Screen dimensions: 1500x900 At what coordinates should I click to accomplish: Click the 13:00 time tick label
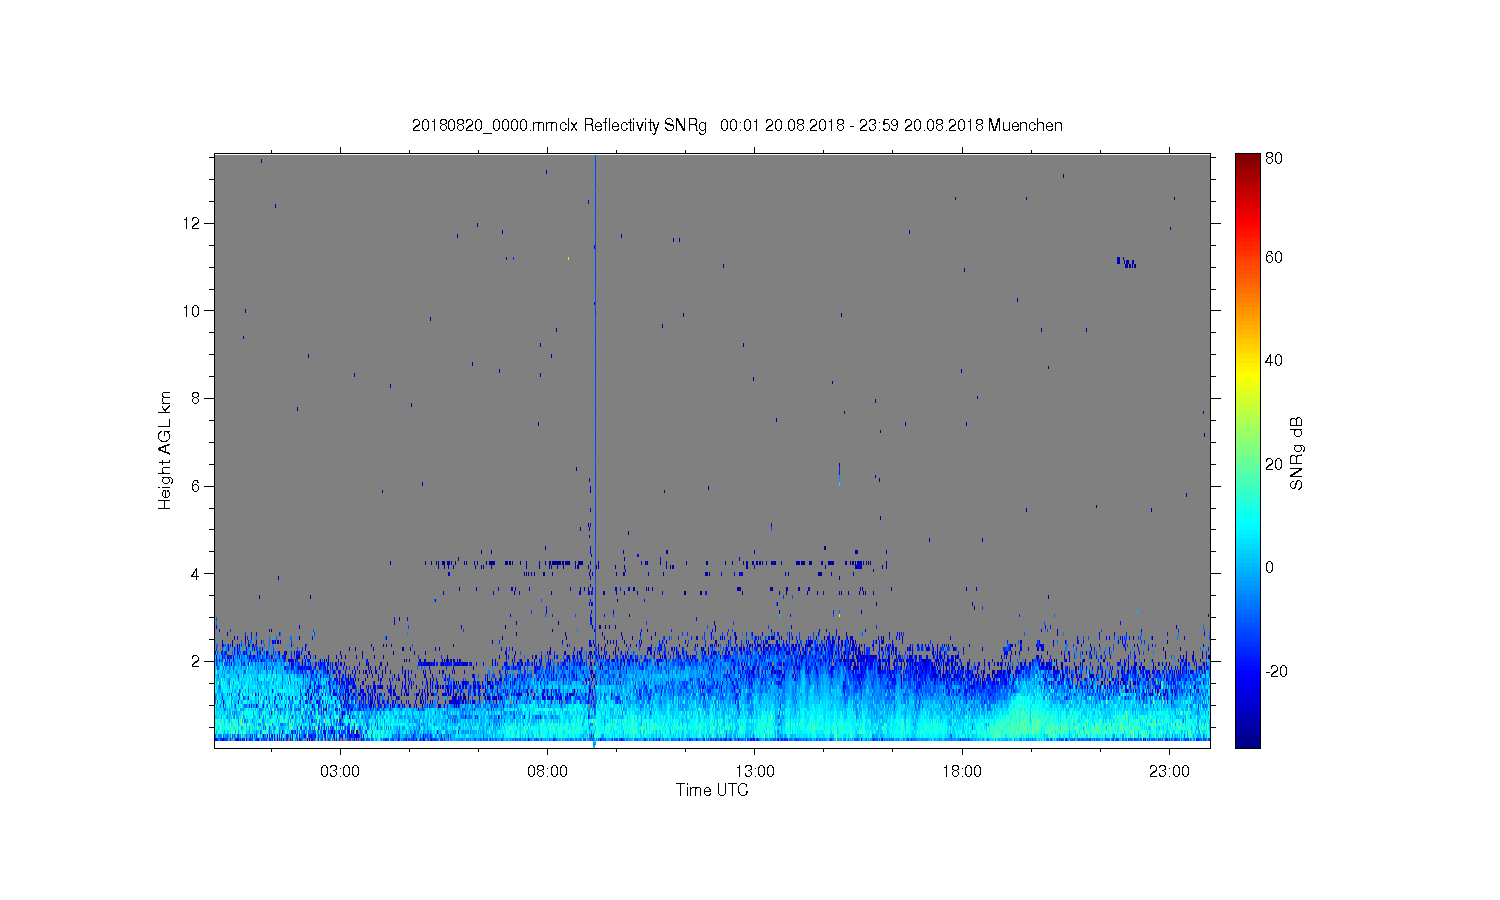pyautogui.click(x=755, y=772)
